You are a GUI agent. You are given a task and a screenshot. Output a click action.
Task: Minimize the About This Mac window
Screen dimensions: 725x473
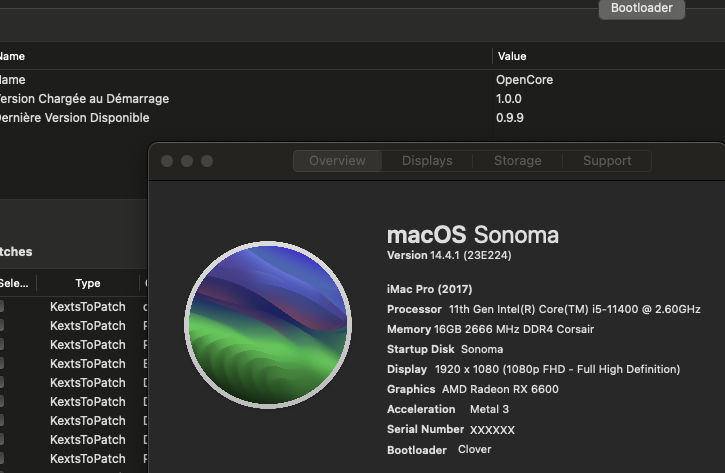pyautogui.click(x=187, y=161)
